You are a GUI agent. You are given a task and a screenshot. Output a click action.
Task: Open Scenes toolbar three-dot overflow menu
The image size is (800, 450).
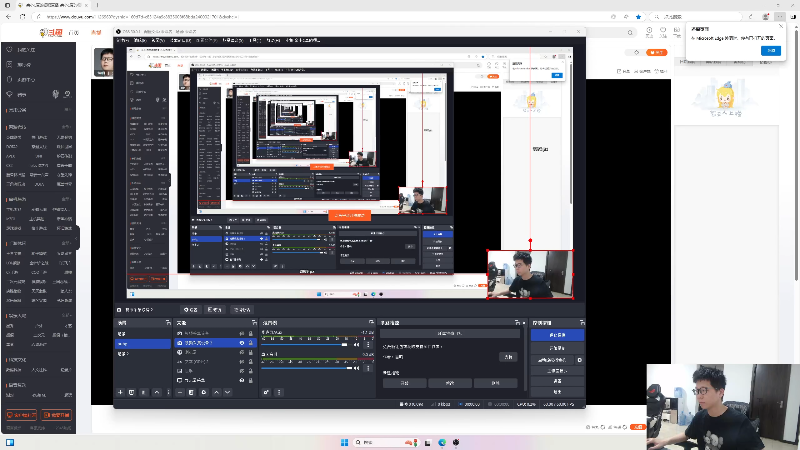point(168,392)
